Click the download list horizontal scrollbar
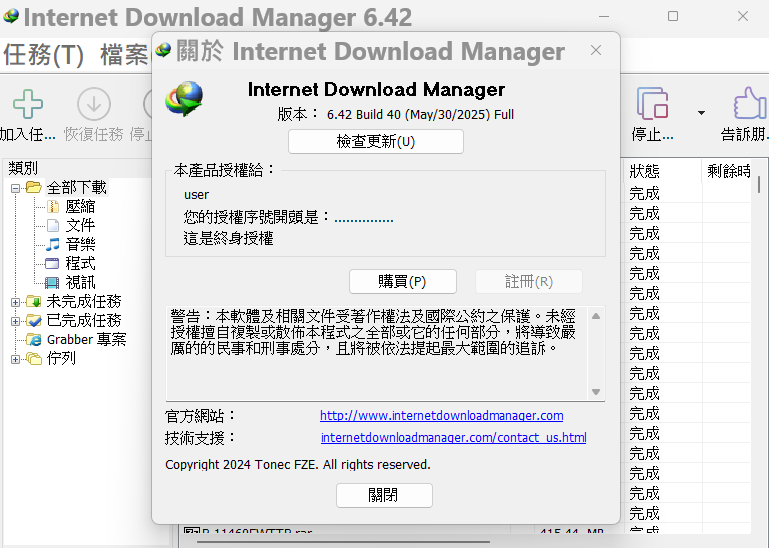 pyautogui.click(x=343, y=542)
